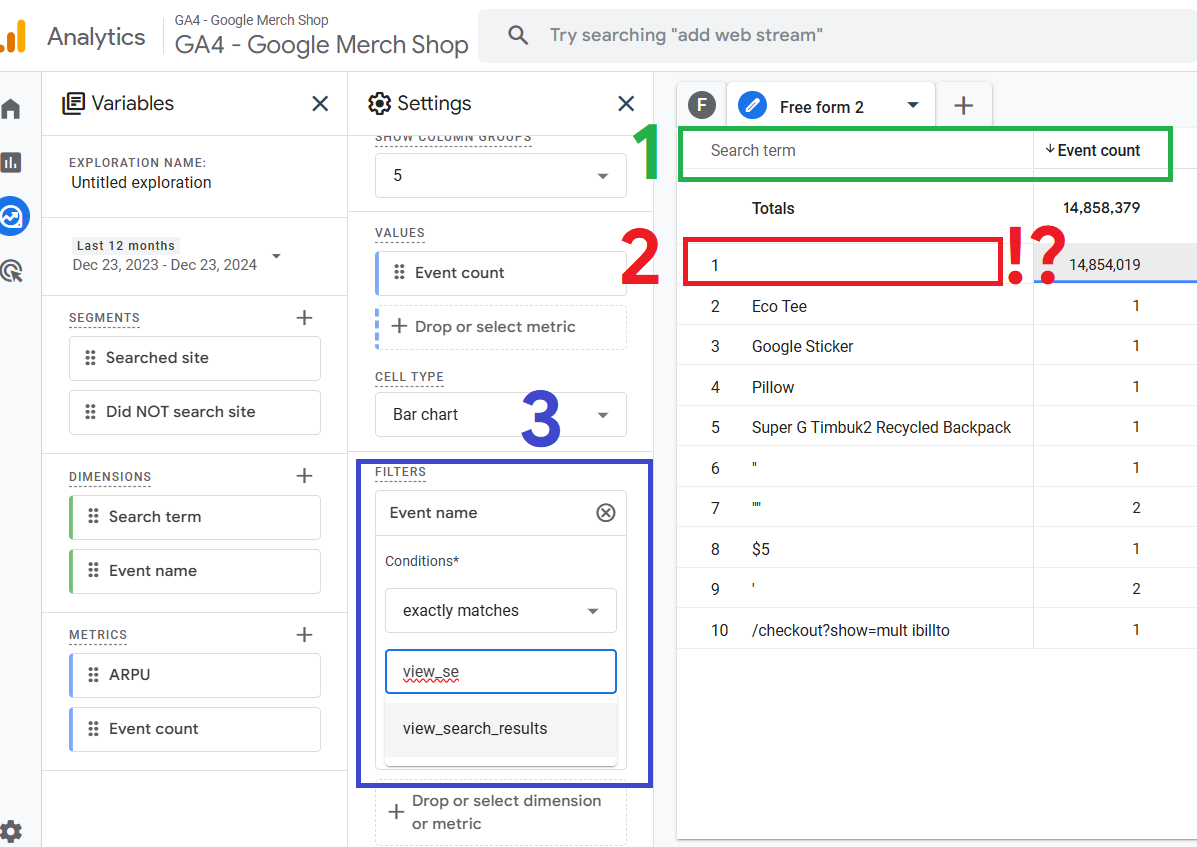The width and height of the screenshot is (1197, 847).
Task: Sort by Event count column header
Action: (x=1092, y=150)
